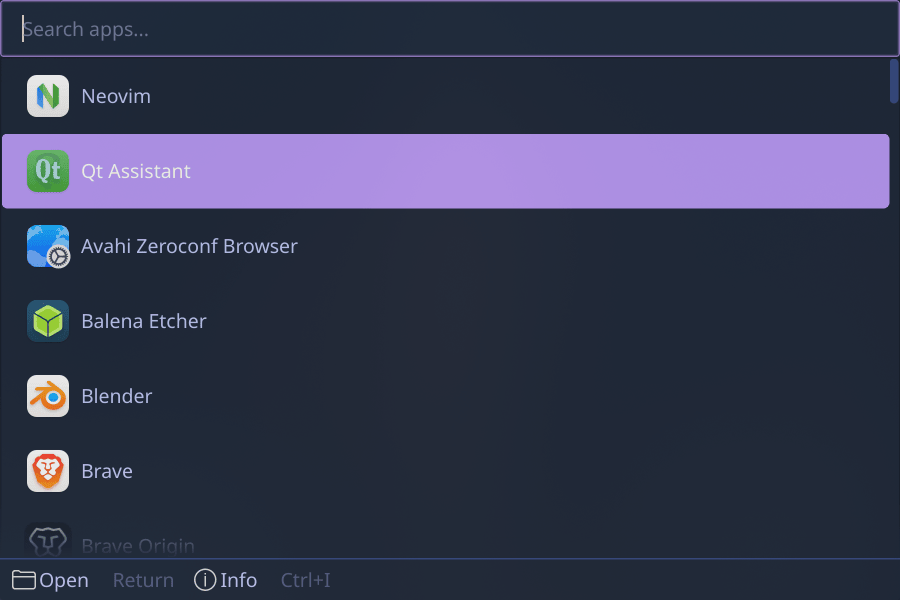
Task: Click the Info action label
Action: 238,580
